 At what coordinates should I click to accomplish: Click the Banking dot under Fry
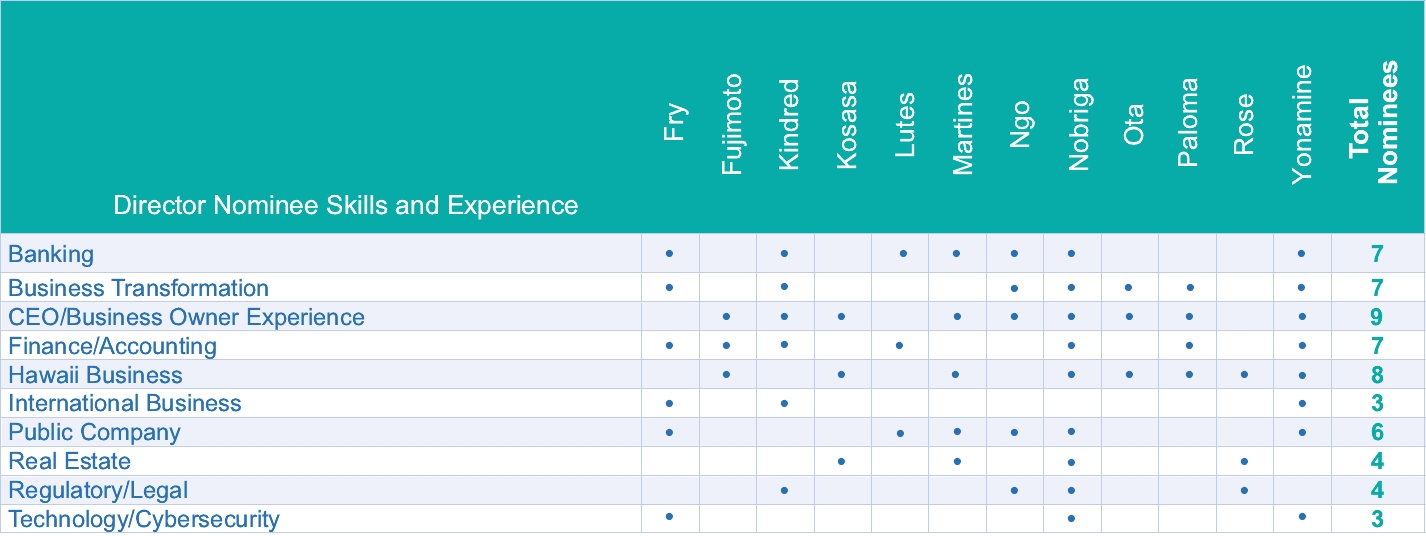(669, 254)
